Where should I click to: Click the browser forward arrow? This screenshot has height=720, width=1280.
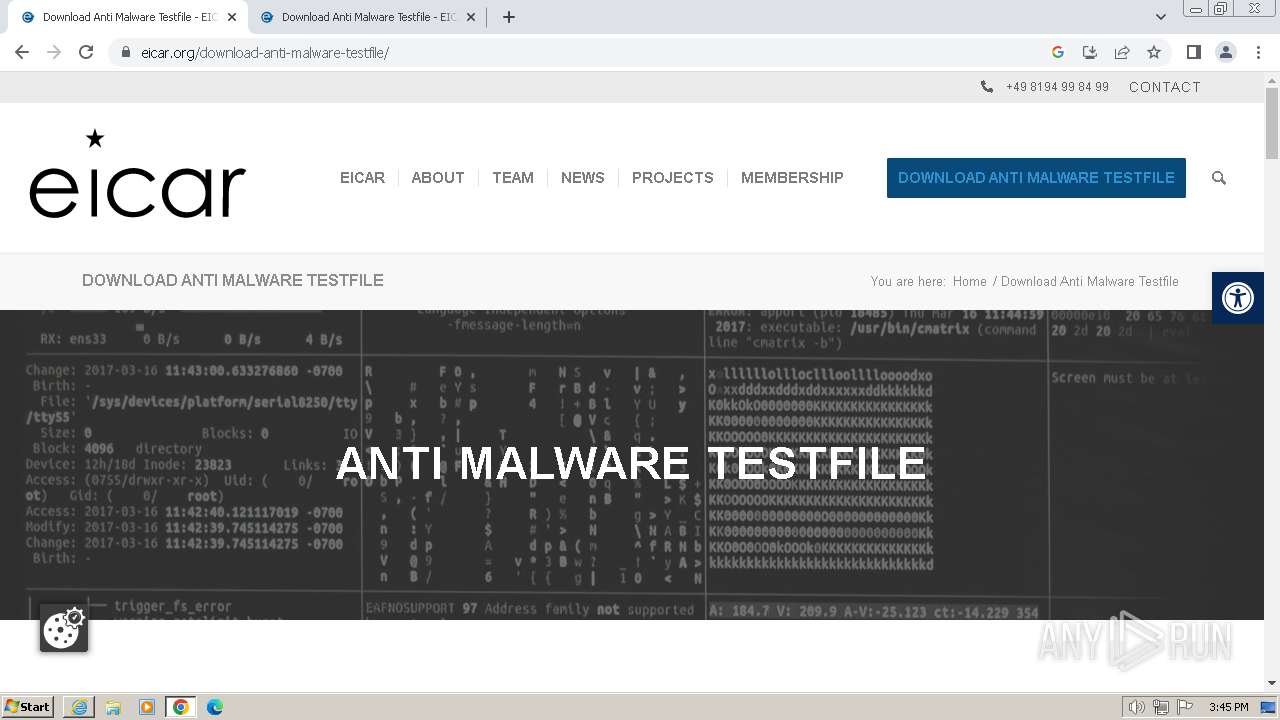(x=54, y=52)
